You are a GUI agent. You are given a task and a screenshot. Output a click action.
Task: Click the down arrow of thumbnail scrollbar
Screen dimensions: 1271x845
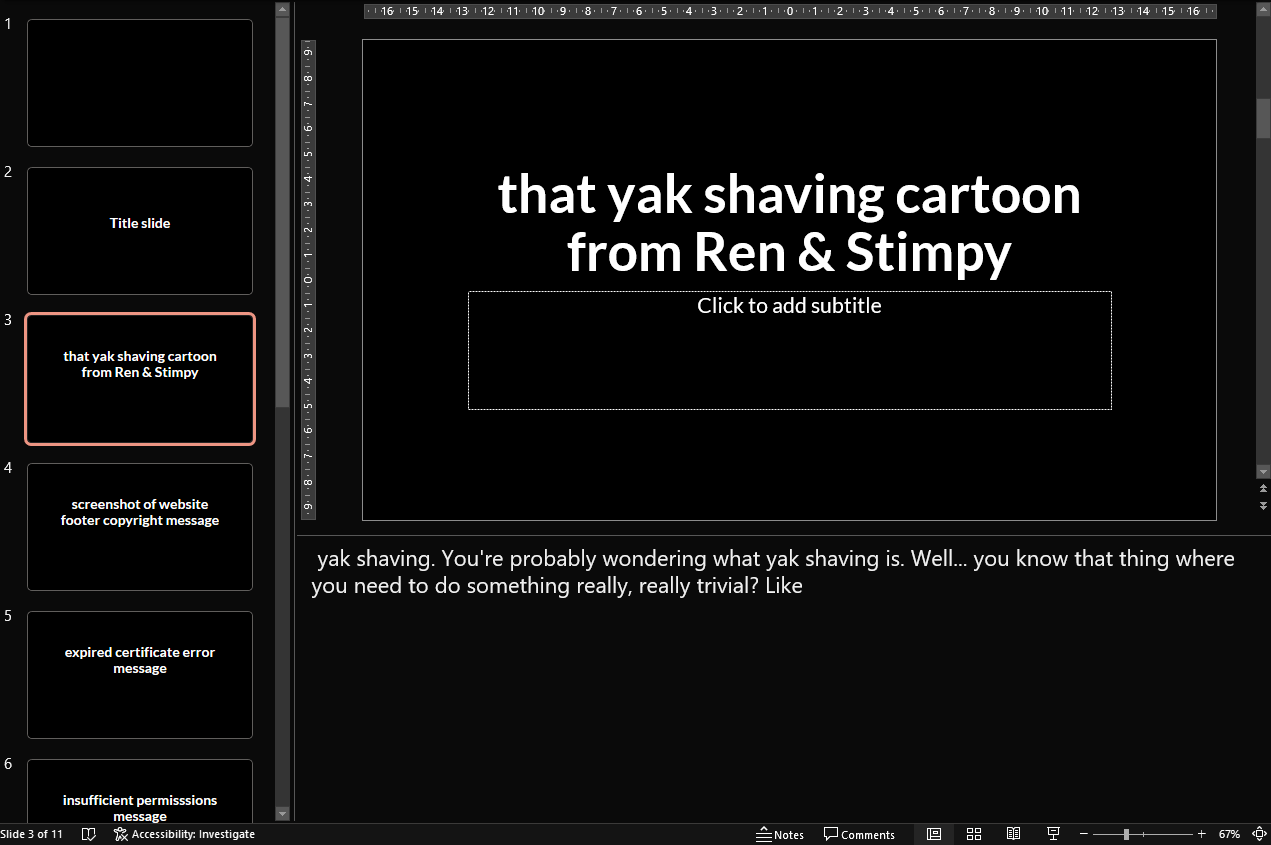[x=282, y=814]
